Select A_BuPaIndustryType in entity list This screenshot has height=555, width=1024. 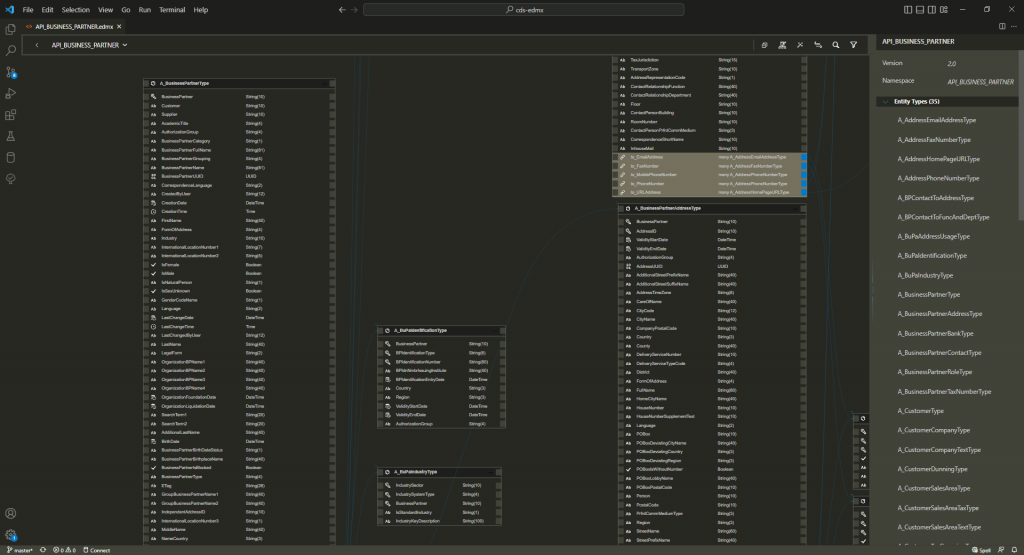tap(925, 275)
